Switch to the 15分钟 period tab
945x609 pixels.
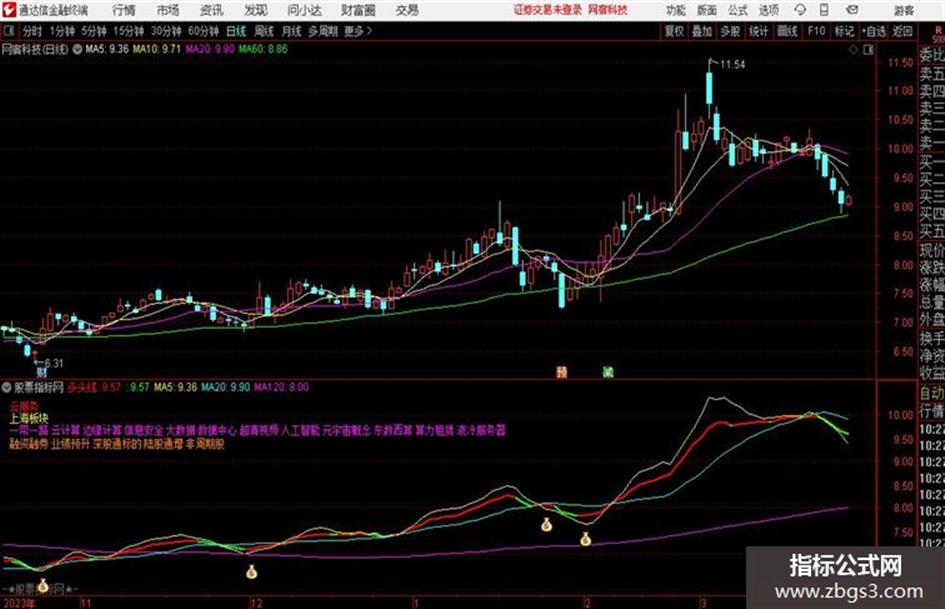click(x=128, y=31)
